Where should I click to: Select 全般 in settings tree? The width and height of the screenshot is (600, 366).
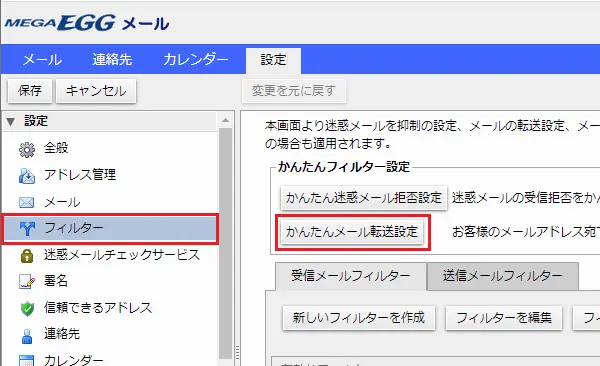click(x=56, y=148)
